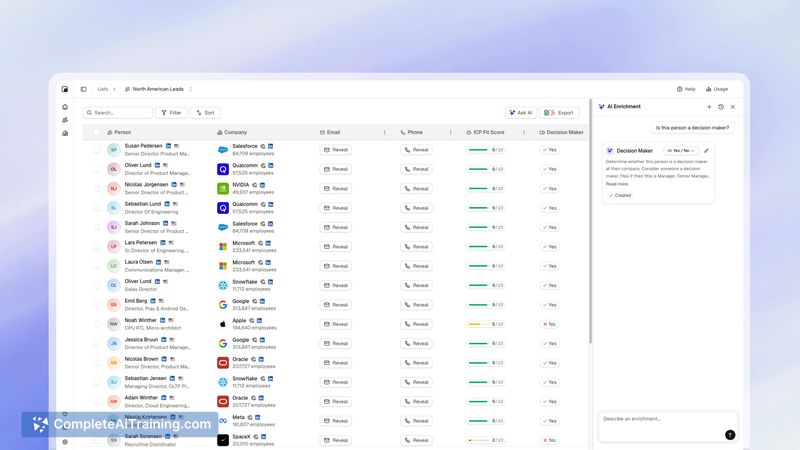This screenshot has width=800, height=450.
Task: Open the People icon in left sidebar
Action: tap(65, 120)
